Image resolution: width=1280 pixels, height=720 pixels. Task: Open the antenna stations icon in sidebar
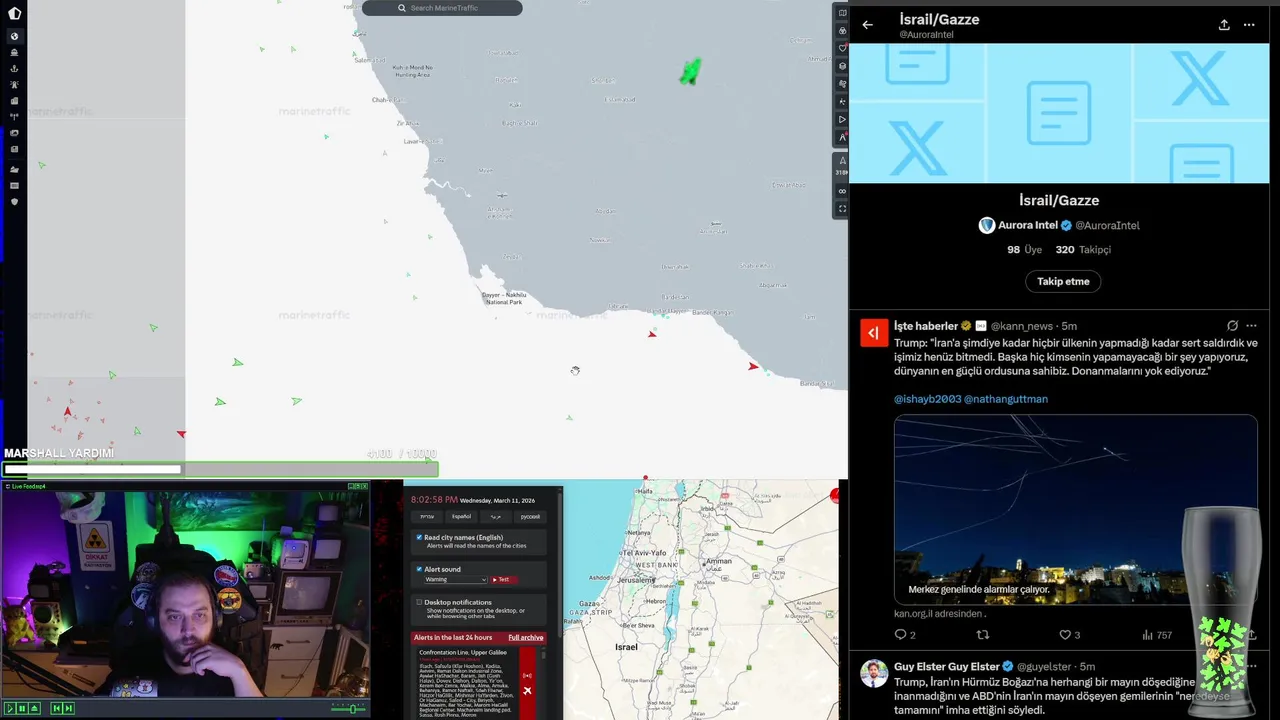point(14,116)
